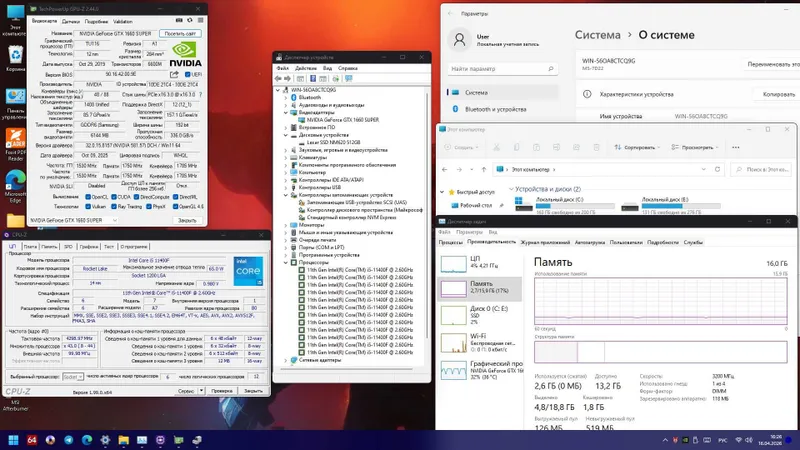
Task: Open Автозагрузка tab in Task Manager
Action: point(589,242)
